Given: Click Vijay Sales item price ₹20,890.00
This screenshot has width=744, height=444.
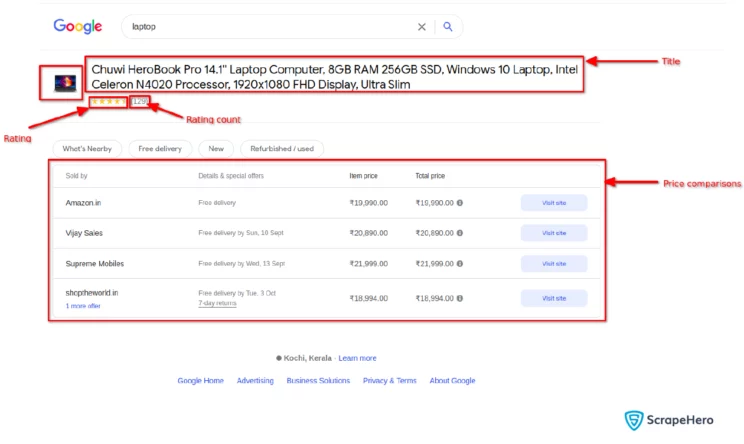Looking at the screenshot, I should click(x=369, y=233).
